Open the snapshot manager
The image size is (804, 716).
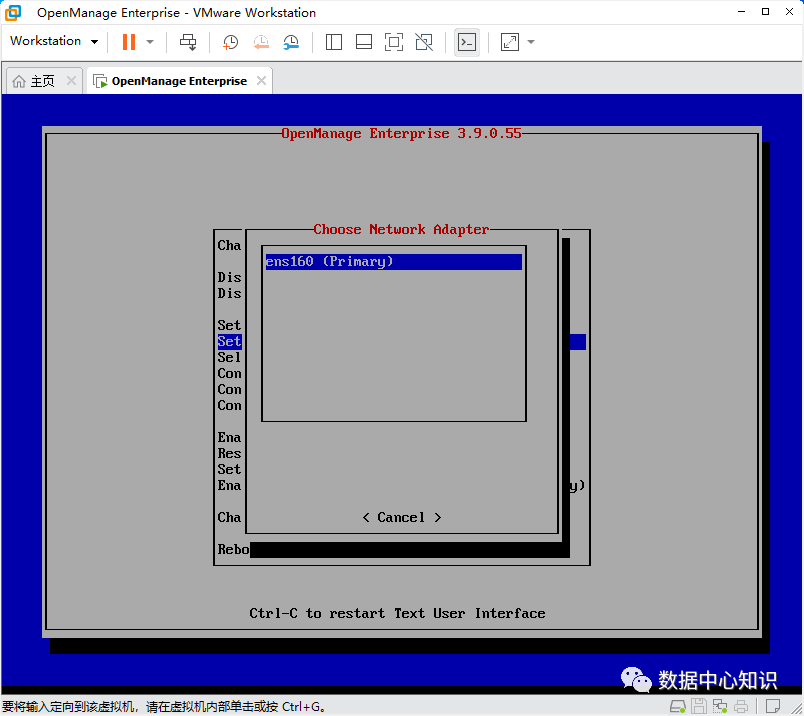pos(291,42)
